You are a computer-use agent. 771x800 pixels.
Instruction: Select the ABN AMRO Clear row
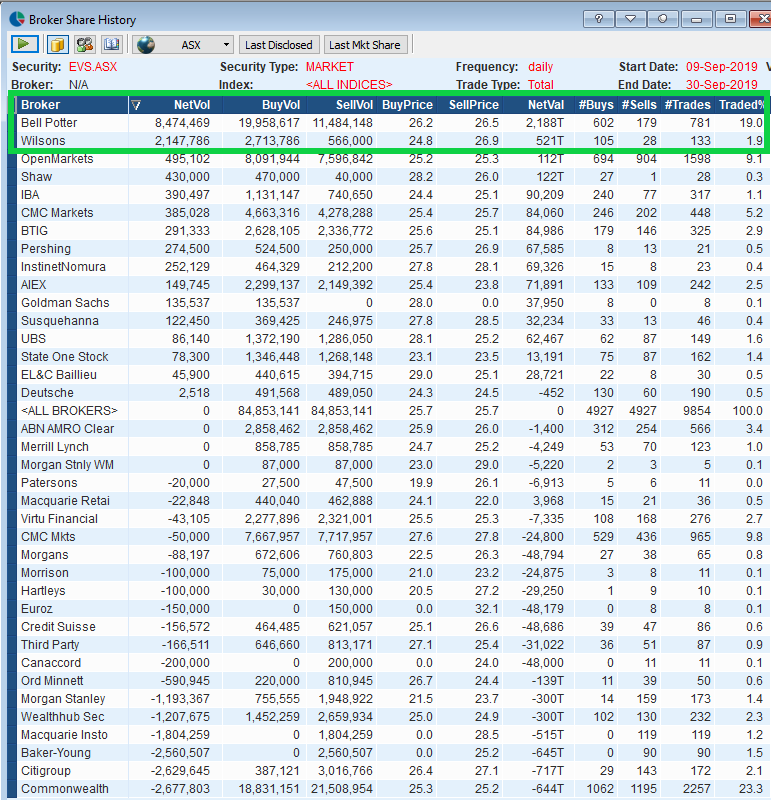(x=391, y=429)
